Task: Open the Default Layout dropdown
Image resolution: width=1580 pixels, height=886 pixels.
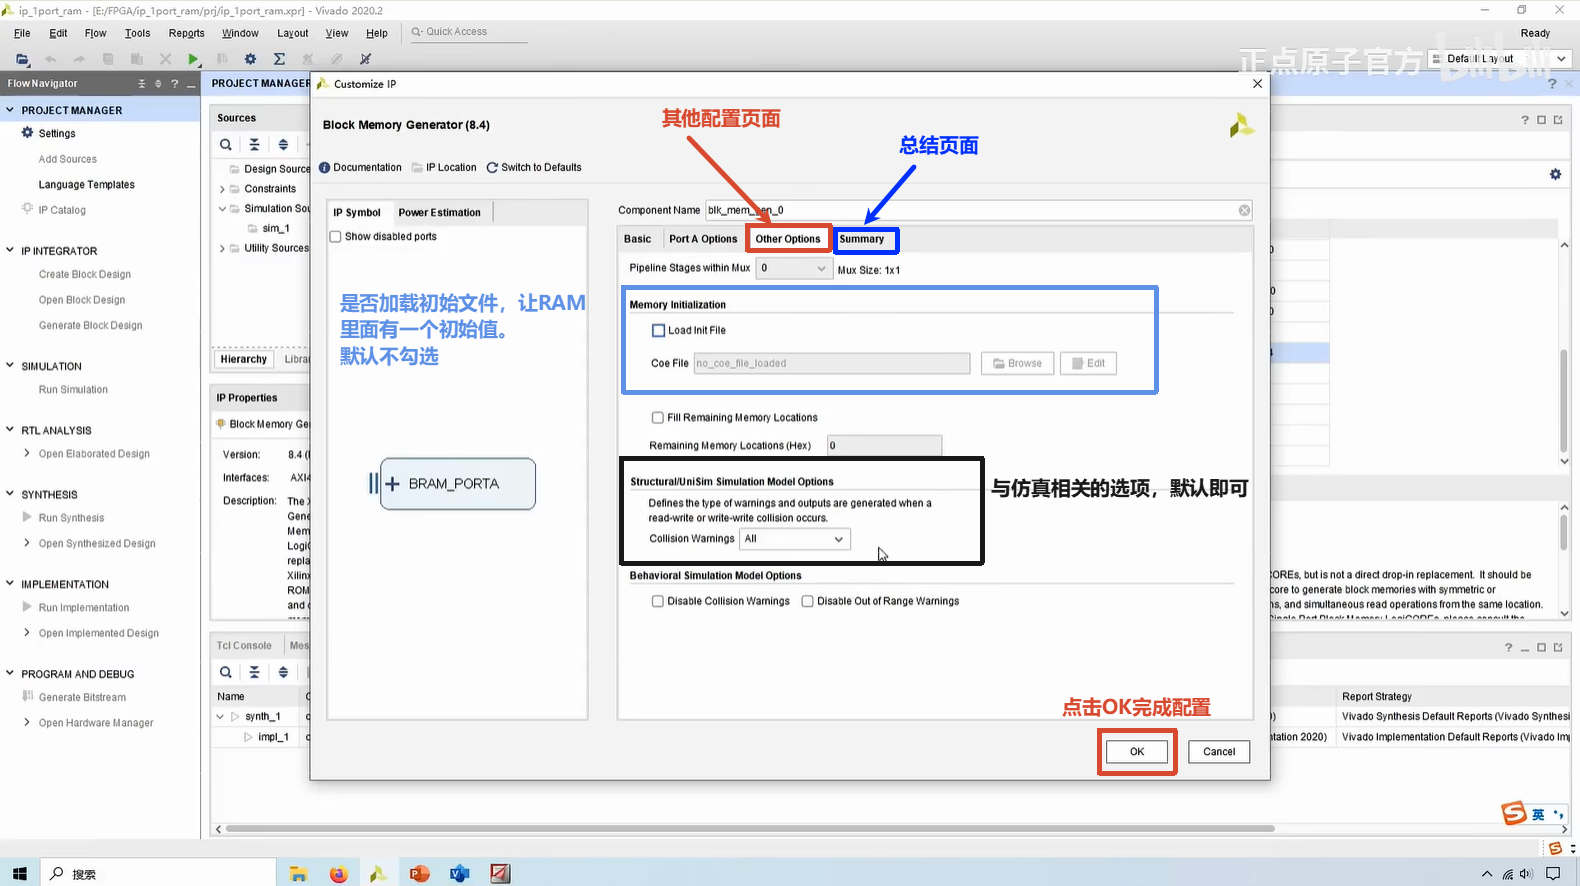Action: click(1501, 59)
